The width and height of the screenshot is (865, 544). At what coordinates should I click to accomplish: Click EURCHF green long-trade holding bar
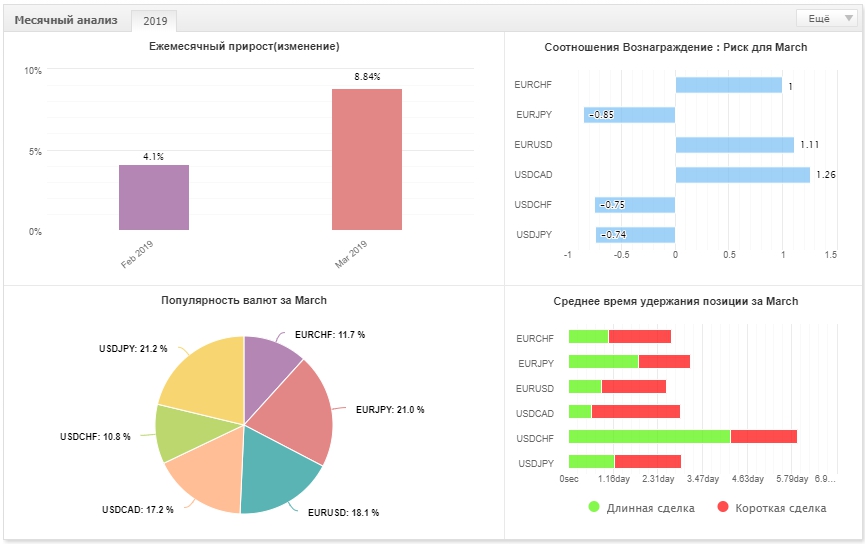588,337
